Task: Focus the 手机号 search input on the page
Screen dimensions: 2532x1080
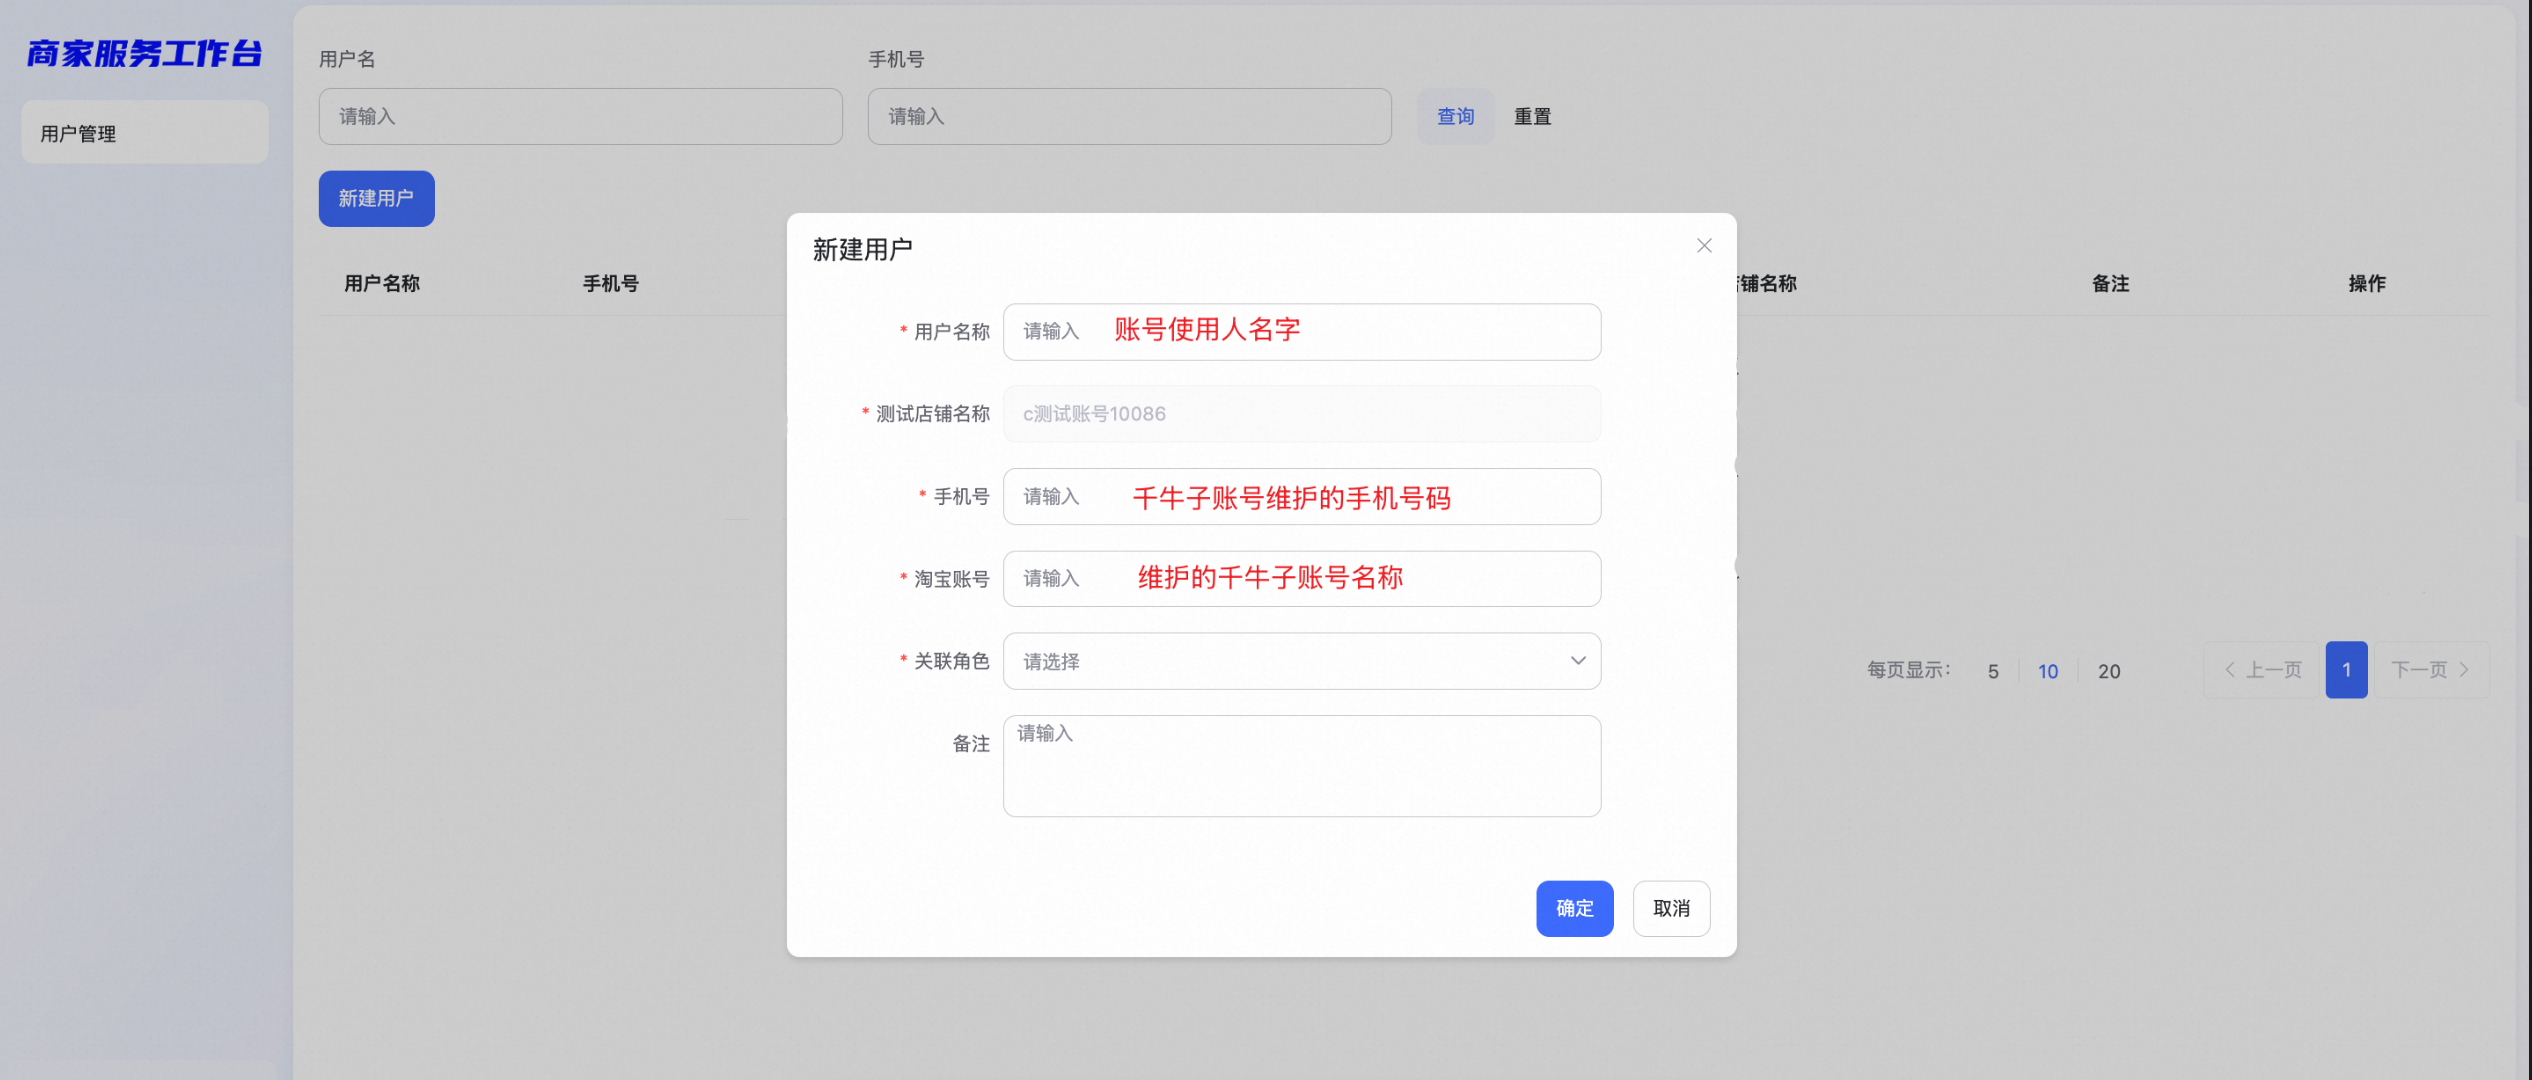Action: 1129,117
